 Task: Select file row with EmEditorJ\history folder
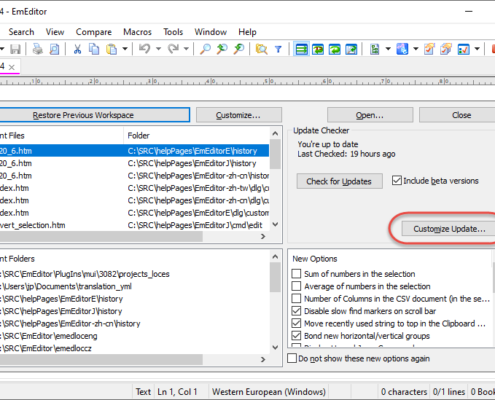[134, 163]
